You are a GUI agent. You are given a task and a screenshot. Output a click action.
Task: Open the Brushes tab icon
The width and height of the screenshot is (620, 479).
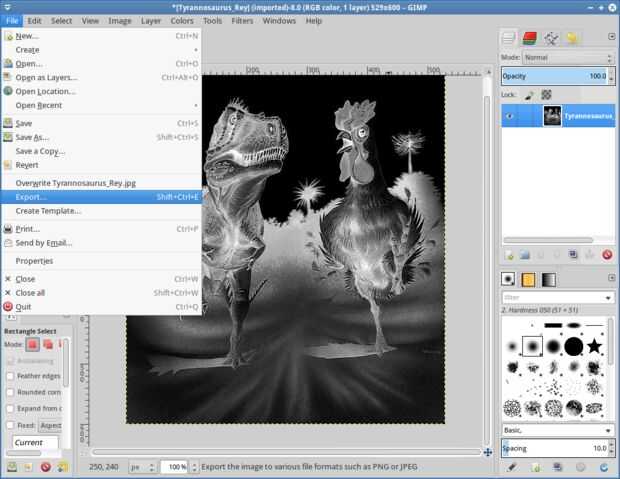(x=508, y=279)
